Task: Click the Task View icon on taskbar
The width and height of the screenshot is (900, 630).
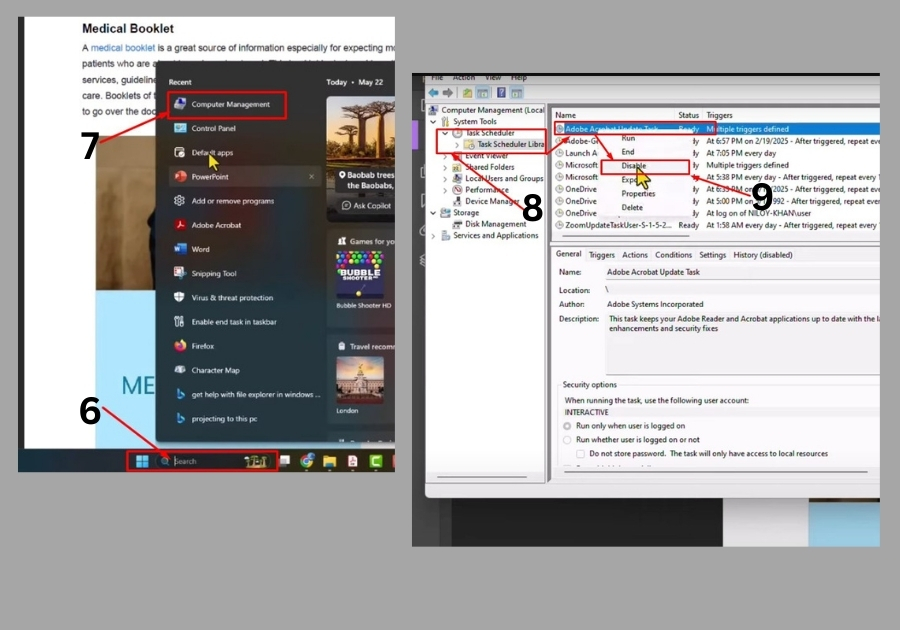Action: (x=285, y=460)
